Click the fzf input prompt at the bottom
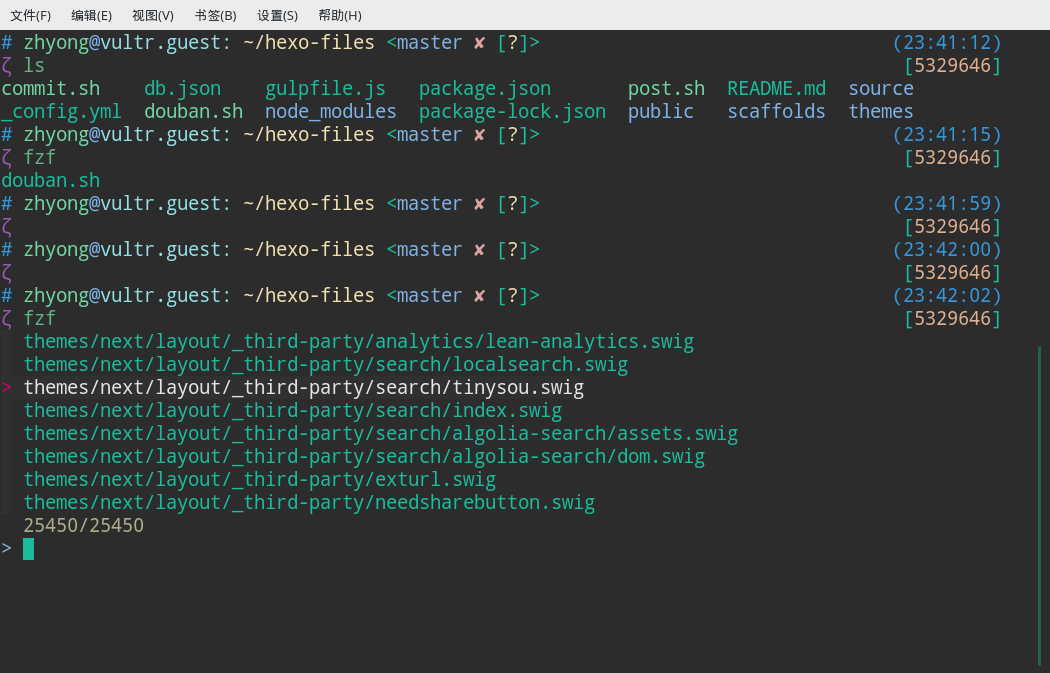Image resolution: width=1050 pixels, height=673 pixels. (27, 548)
